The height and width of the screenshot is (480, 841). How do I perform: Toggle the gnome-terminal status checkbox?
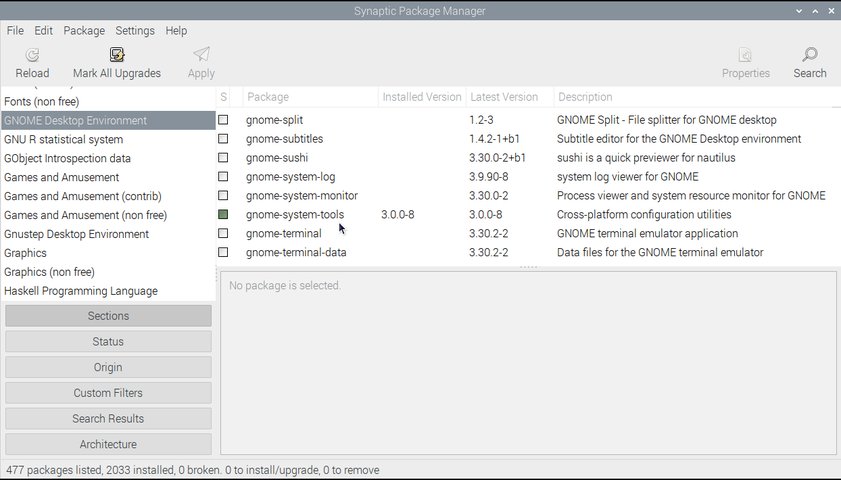(x=223, y=233)
